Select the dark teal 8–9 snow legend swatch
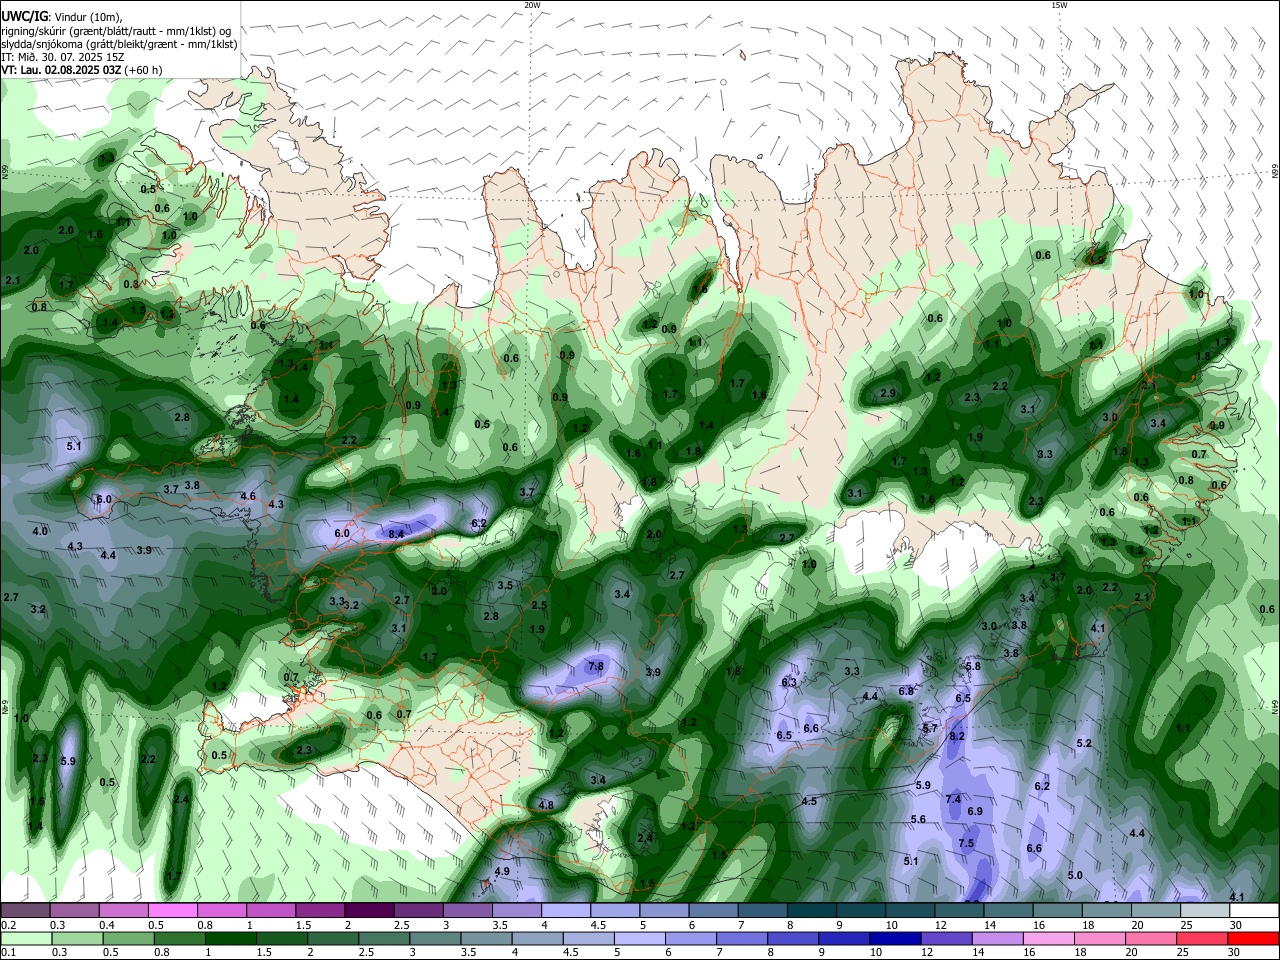1280x960 pixels. point(814,911)
